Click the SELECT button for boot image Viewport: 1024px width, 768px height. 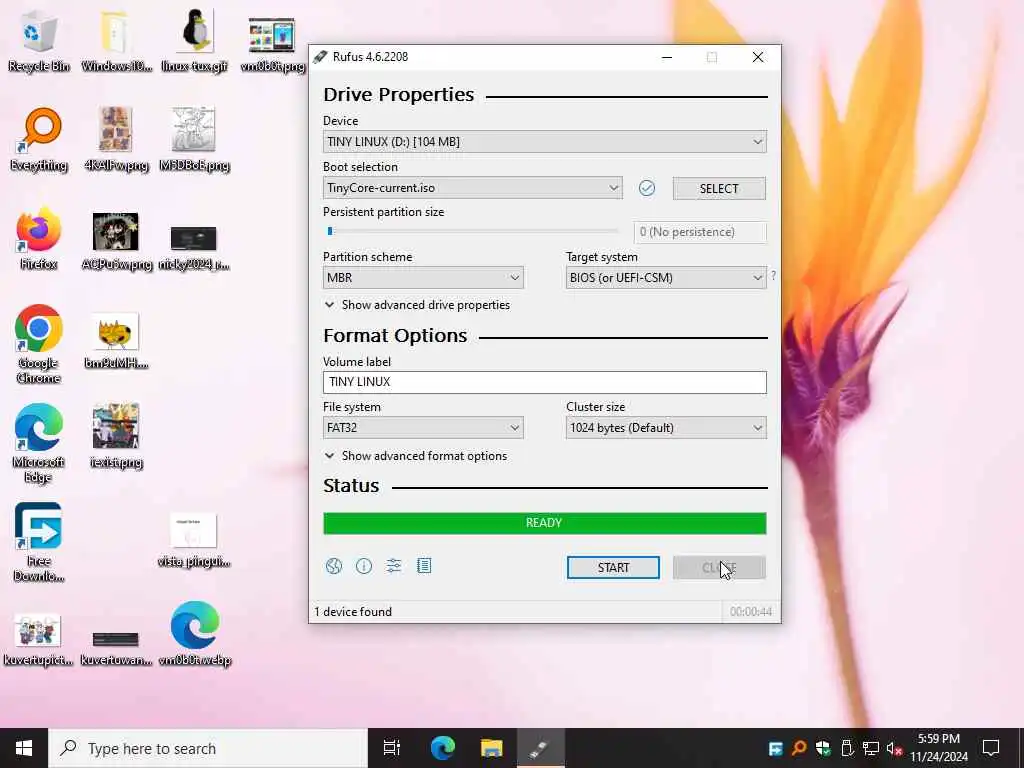point(719,189)
